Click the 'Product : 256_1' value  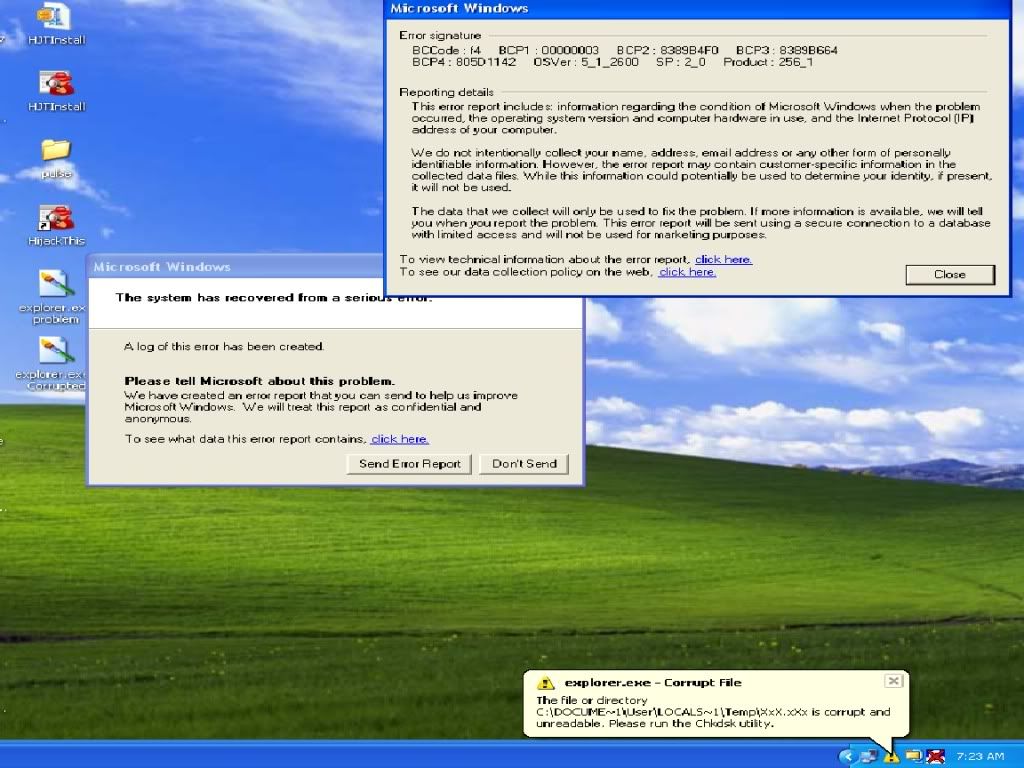768,62
